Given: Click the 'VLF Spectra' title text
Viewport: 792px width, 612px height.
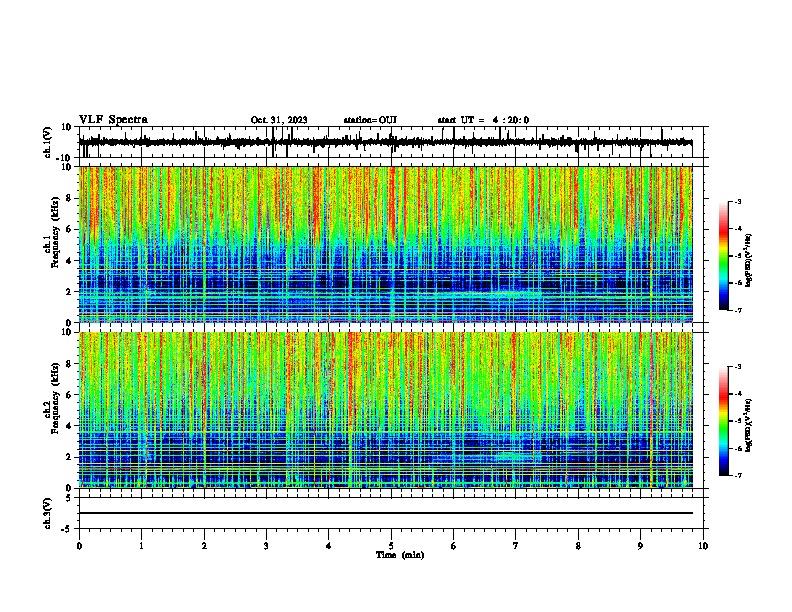Looking at the screenshot, I should pos(113,119).
